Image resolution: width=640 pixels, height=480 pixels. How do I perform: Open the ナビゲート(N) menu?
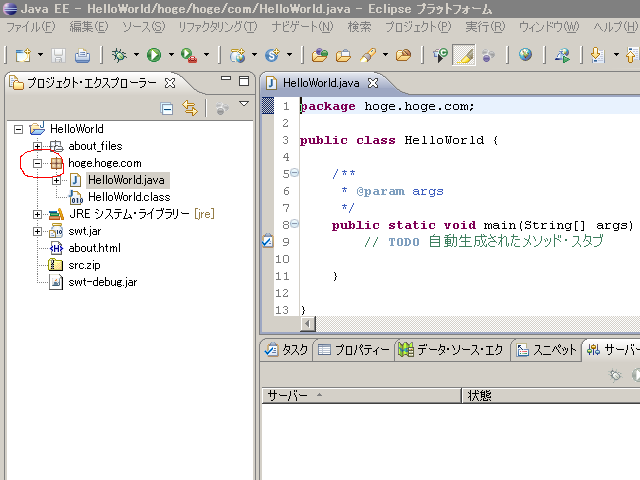[x=302, y=27]
